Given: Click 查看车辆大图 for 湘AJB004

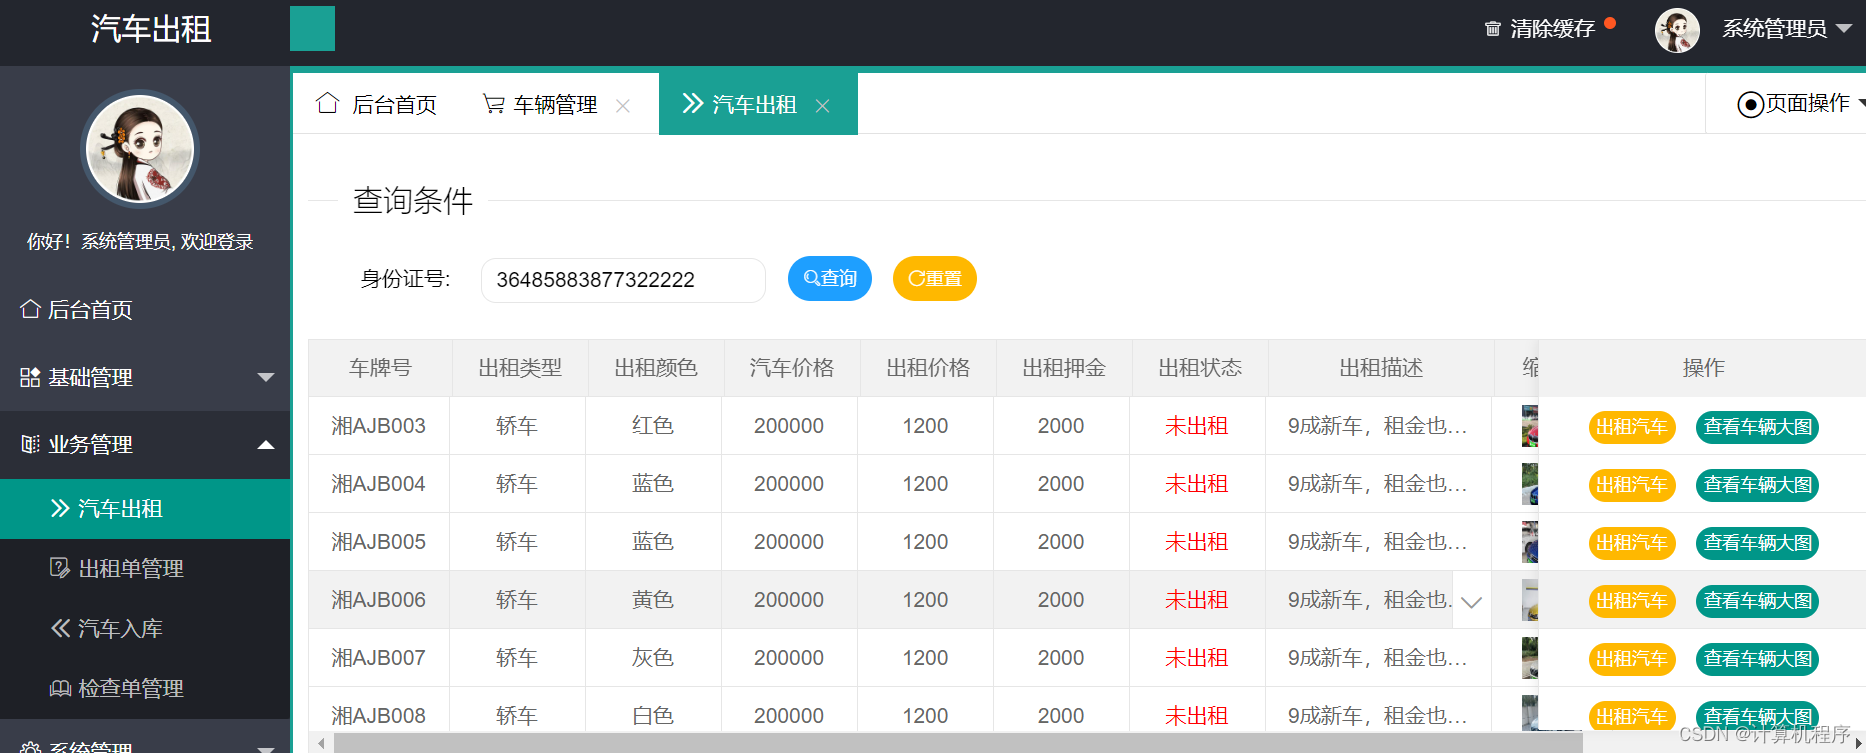Looking at the screenshot, I should (1758, 485).
